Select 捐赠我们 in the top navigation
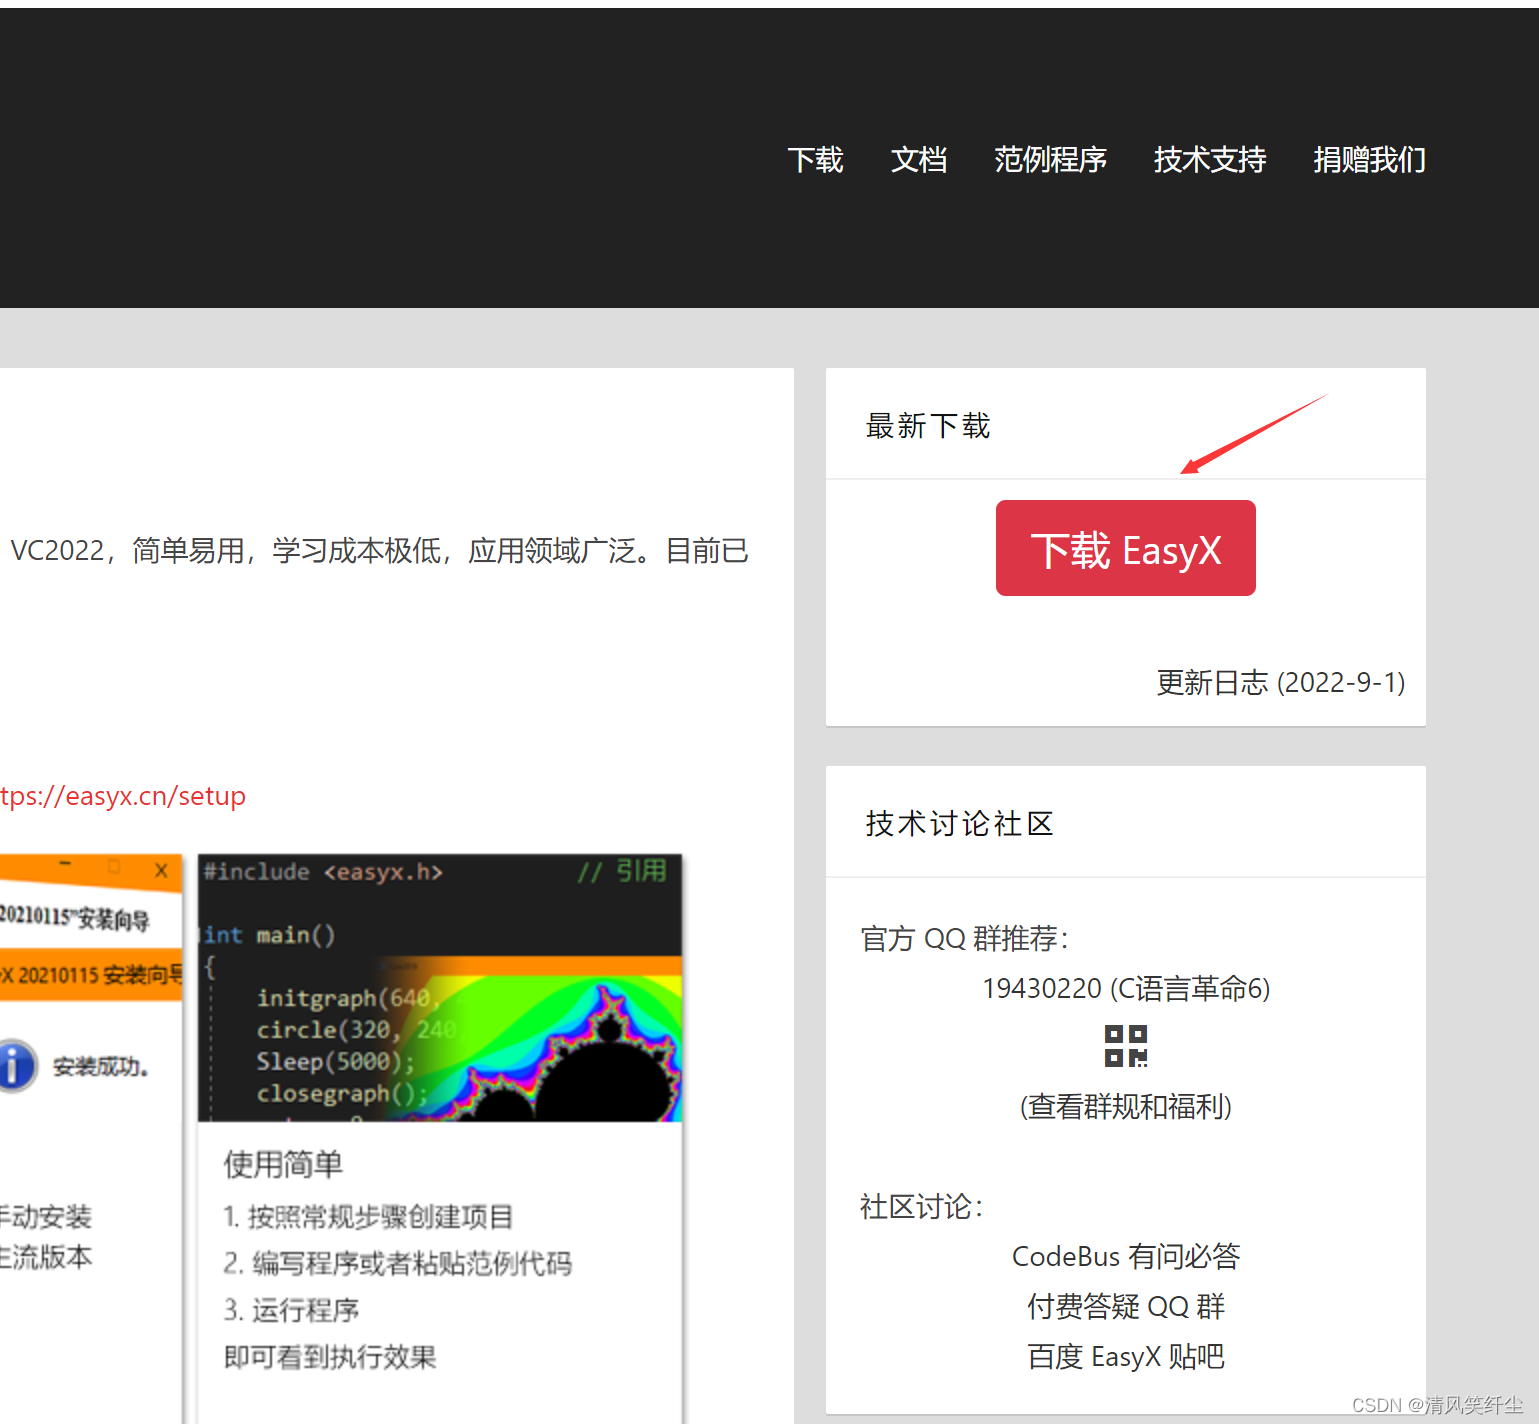 [1370, 160]
